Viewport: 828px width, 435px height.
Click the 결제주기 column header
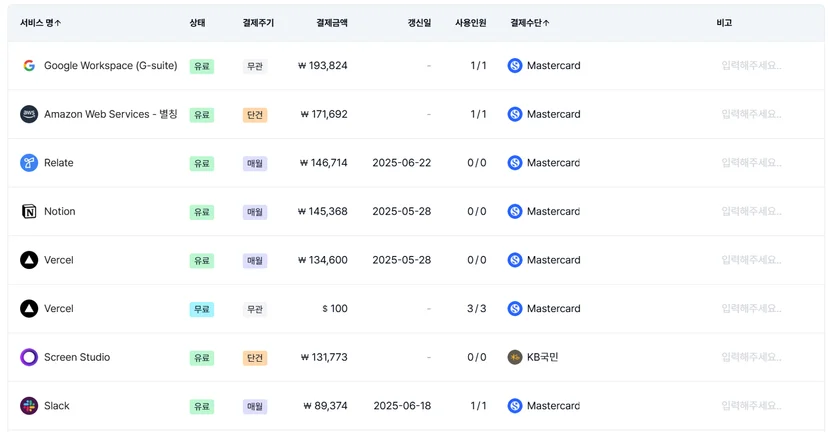coord(258,23)
